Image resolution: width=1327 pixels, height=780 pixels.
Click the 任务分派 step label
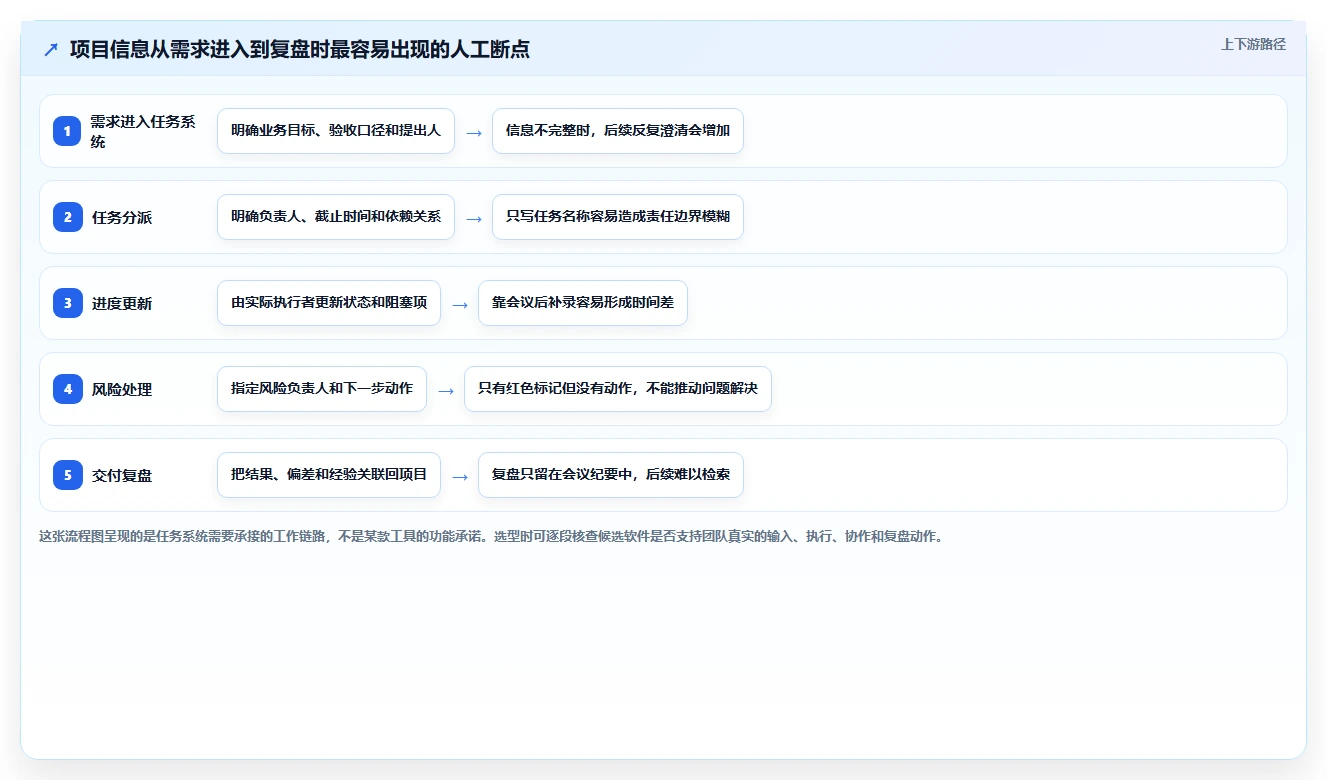click(122, 217)
